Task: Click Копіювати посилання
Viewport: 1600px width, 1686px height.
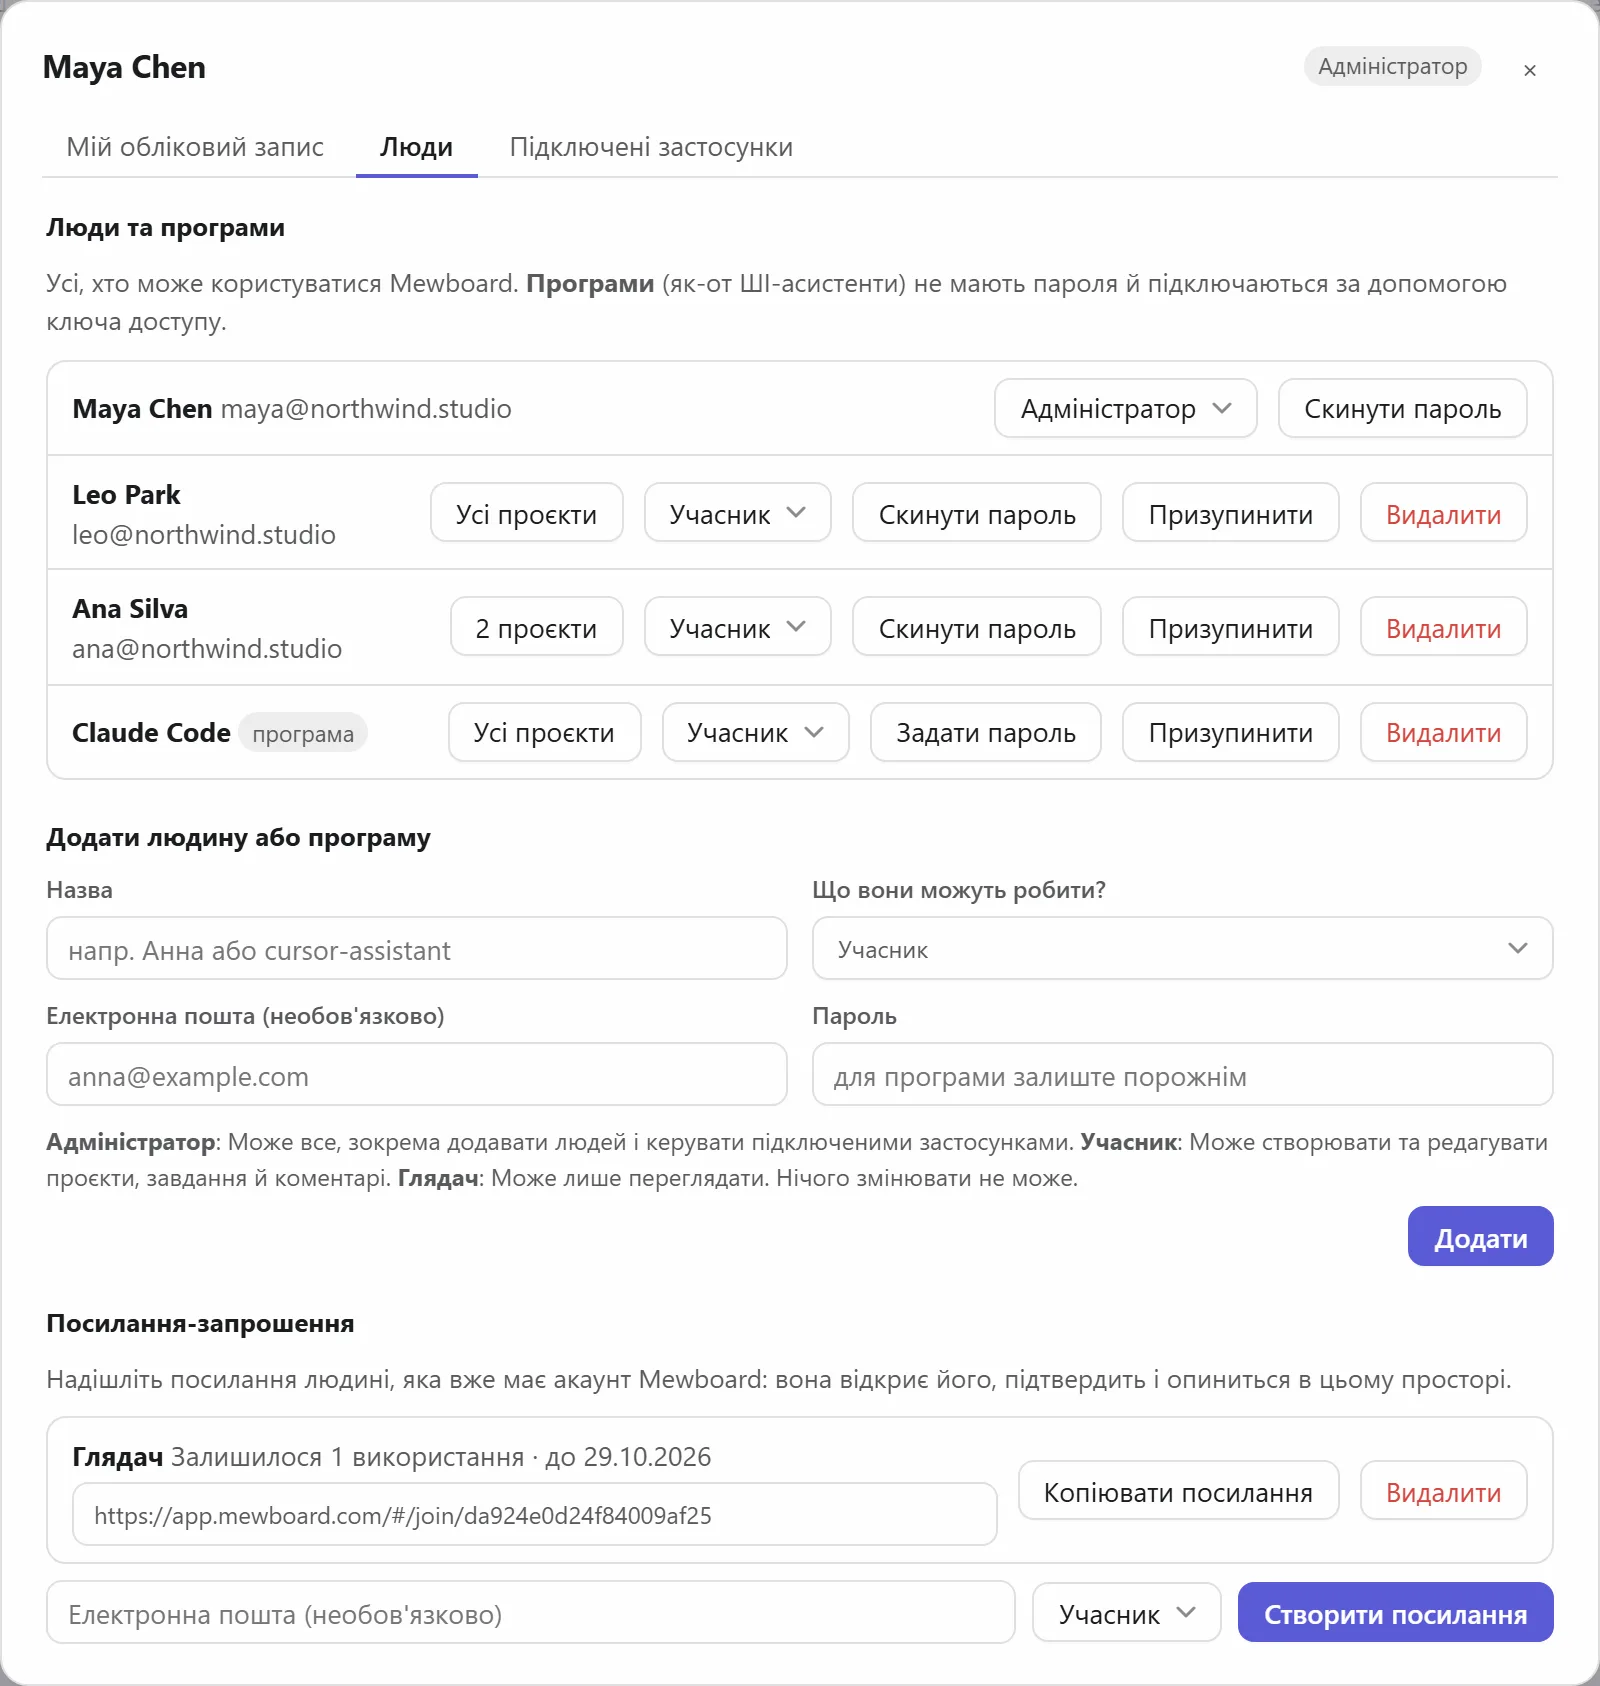Action: coord(1178,1491)
